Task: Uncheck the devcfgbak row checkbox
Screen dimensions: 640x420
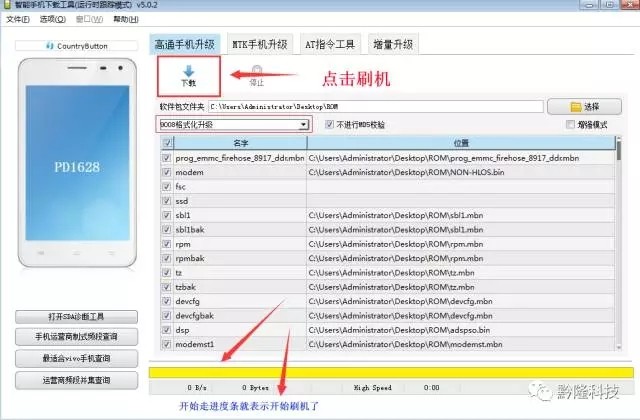Action: click(167, 316)
